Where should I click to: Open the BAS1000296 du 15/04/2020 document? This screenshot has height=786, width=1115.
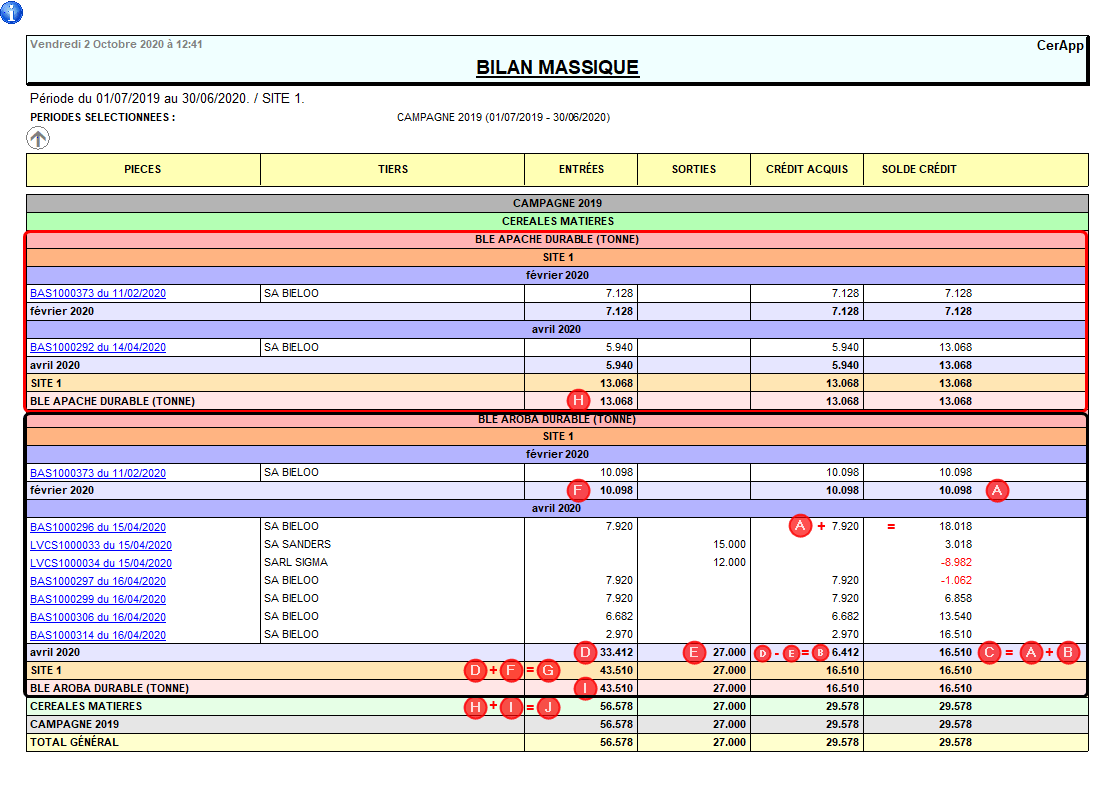pos(97,527)
